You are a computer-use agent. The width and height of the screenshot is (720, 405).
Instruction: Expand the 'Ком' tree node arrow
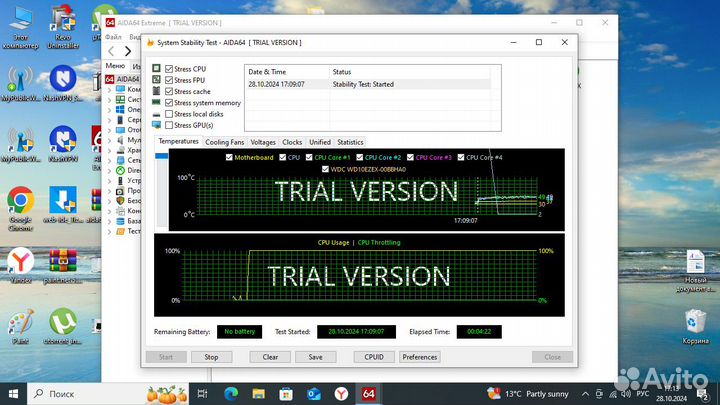pyautogui.click(x=109, y=90)
